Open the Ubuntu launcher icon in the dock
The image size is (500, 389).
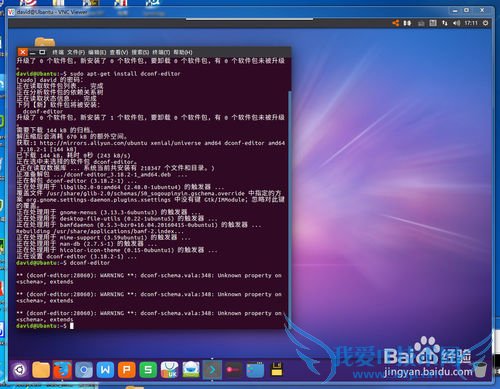click(x=20, y=370)
